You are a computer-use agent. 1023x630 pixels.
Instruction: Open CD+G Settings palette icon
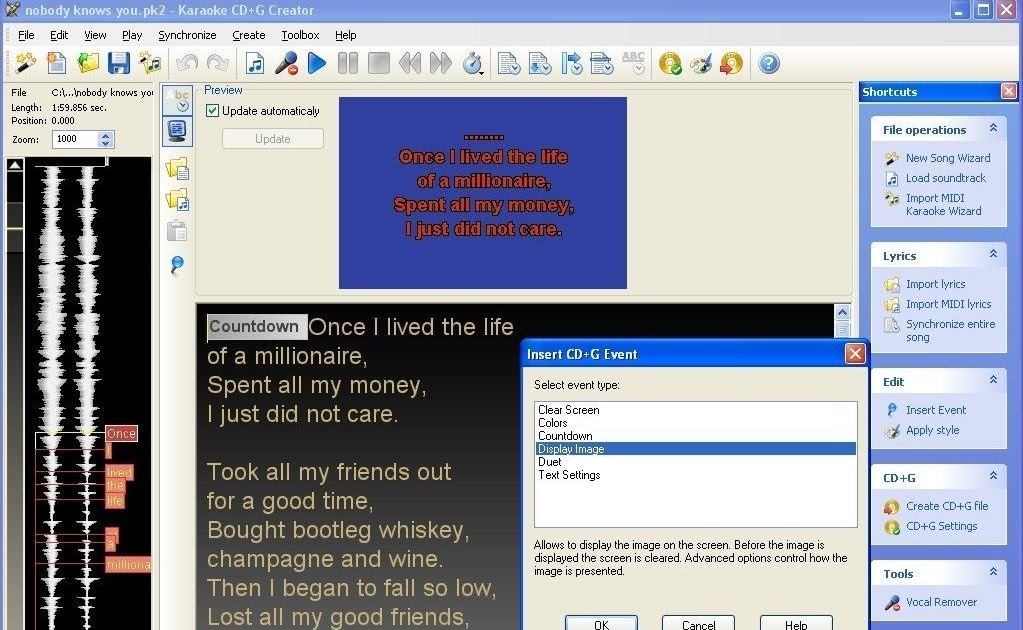pos(699,62)
